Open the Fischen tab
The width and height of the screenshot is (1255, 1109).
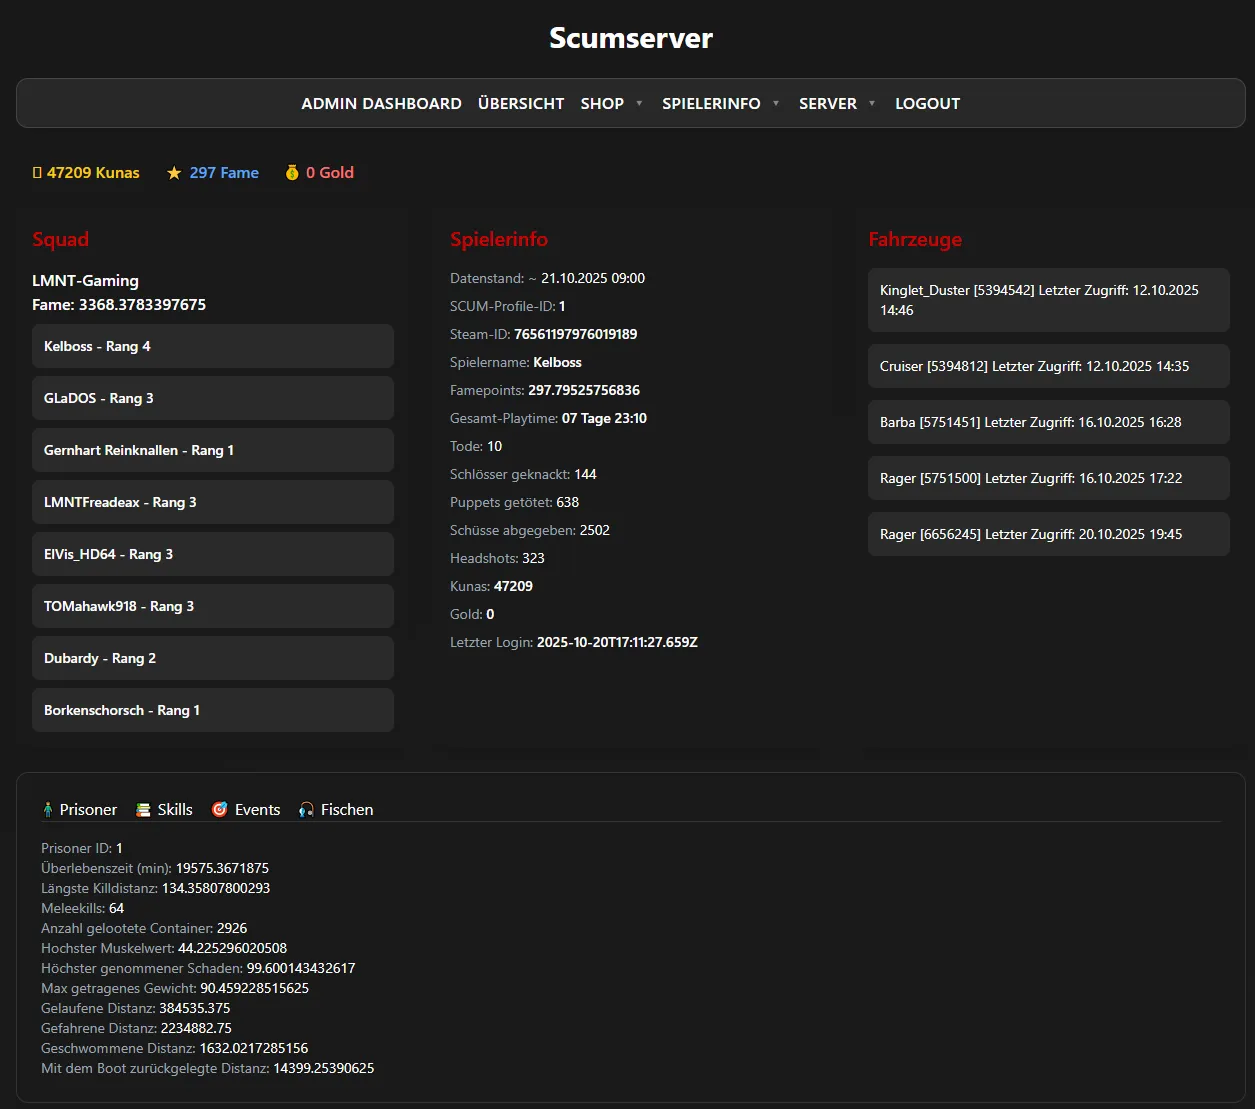346,810
